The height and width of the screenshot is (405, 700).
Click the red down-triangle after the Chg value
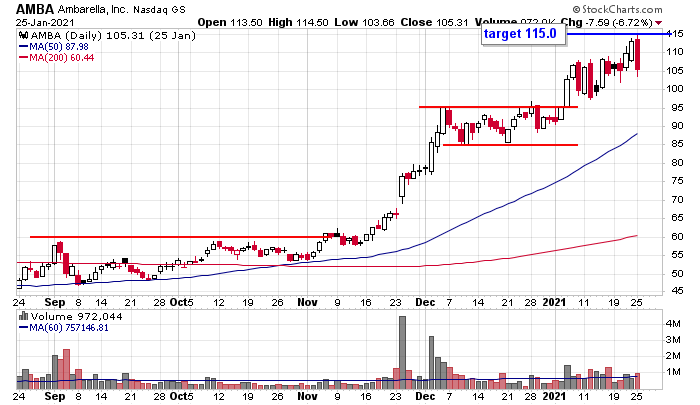pyautogui.click(x=659, y=23)
